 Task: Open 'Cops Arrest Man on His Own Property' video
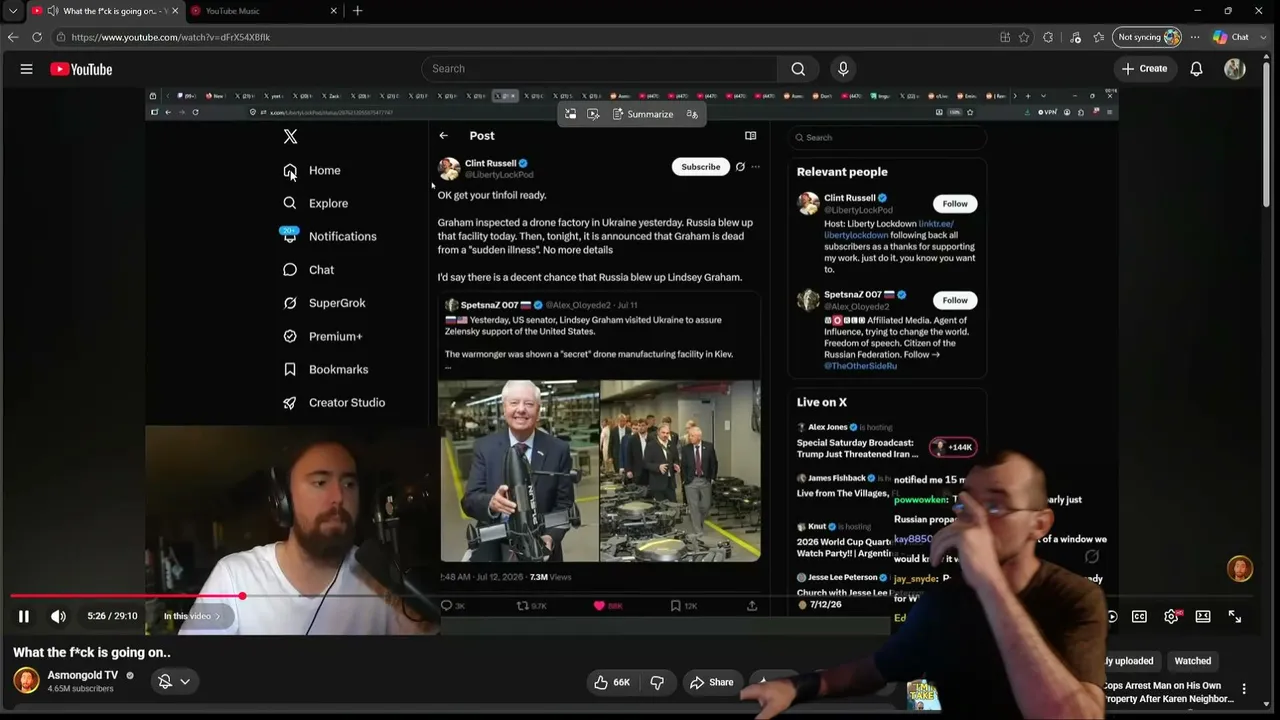[1168, 692]
